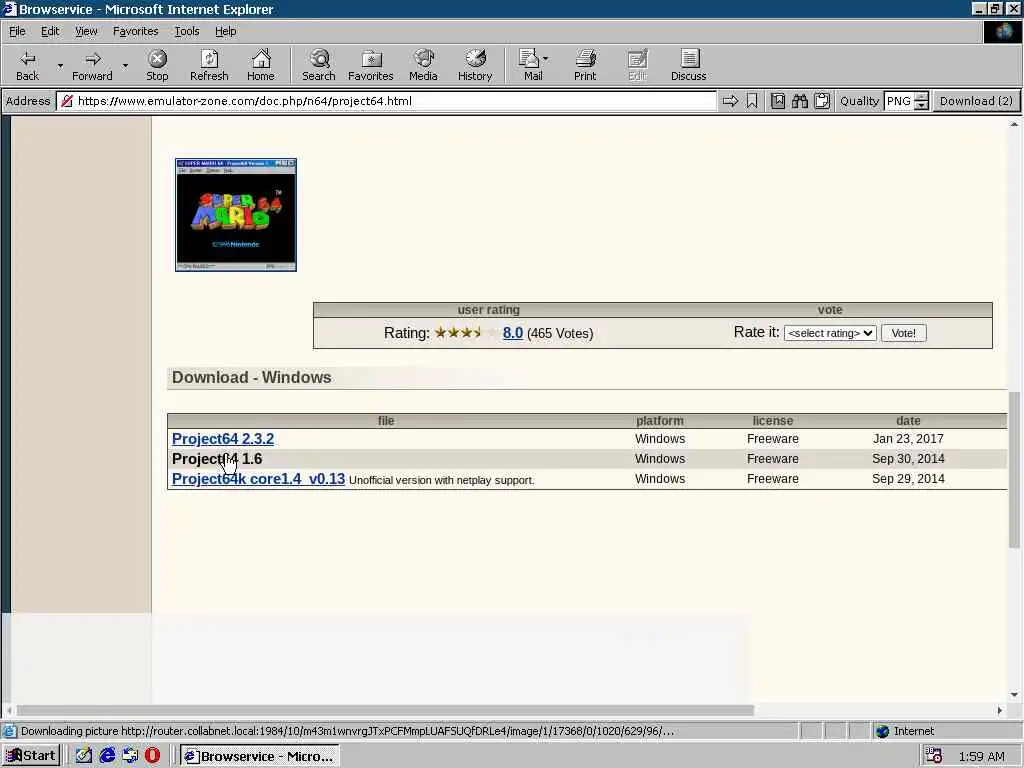Reload the page using Refresh

pyautogui.click(x=209, y=65)
